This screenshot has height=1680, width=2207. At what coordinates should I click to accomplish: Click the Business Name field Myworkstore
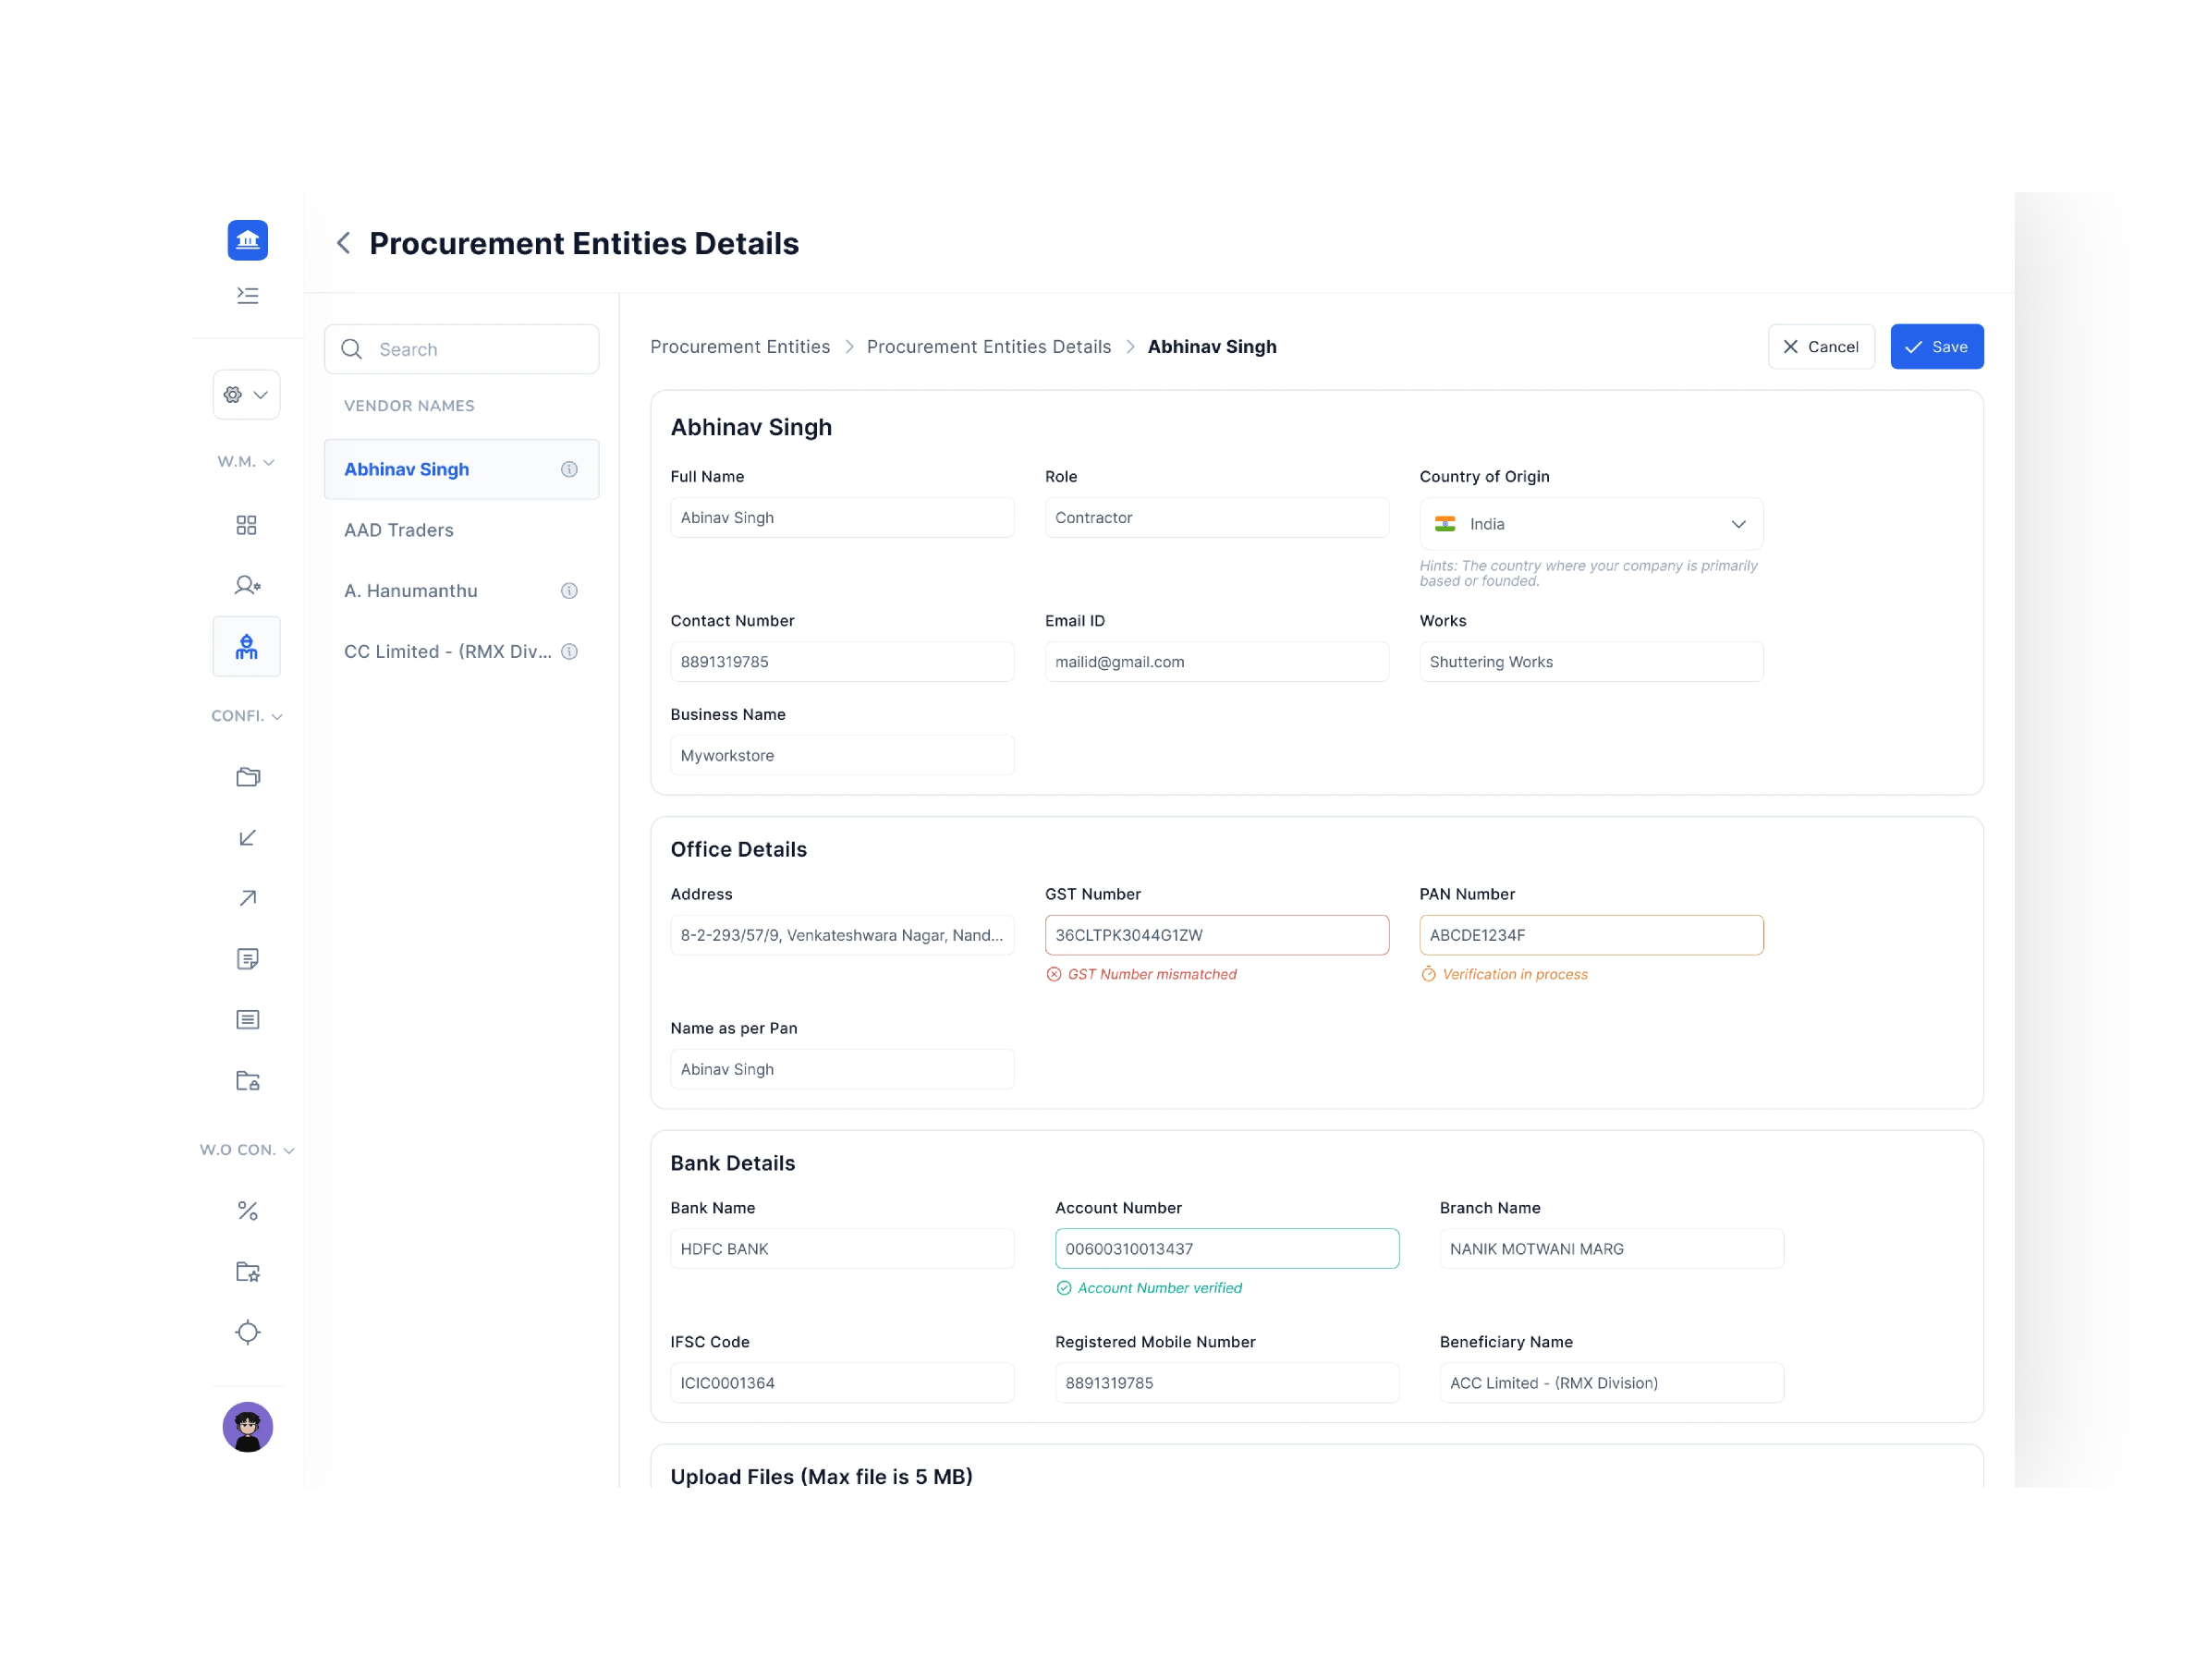coord(842,756)
